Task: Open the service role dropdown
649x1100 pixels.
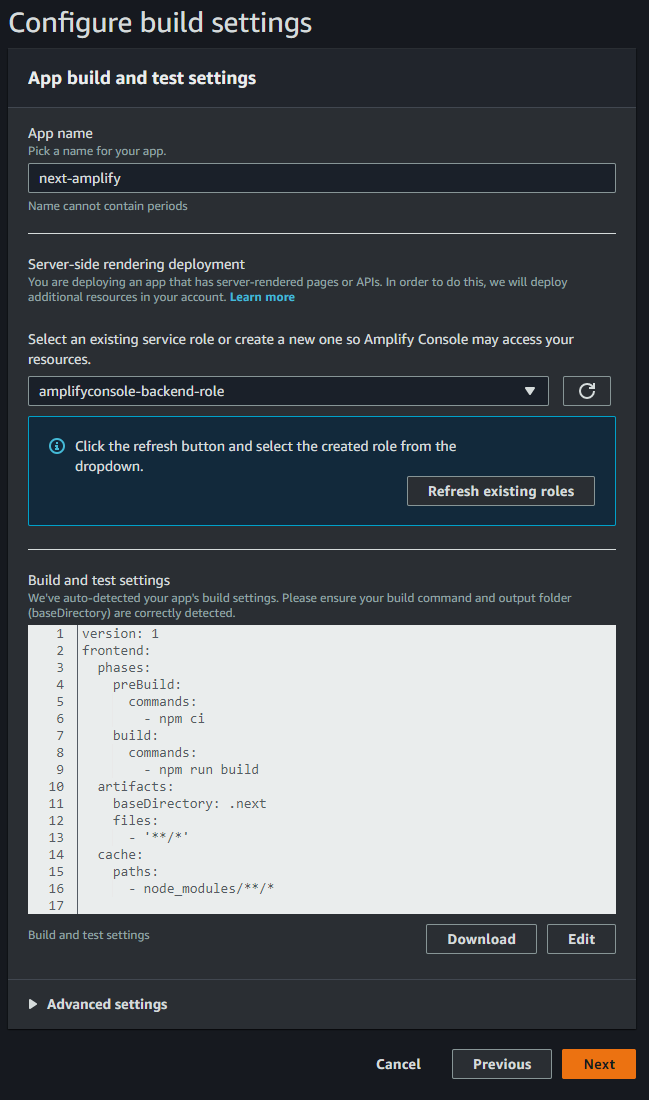Action: (288, 391)
